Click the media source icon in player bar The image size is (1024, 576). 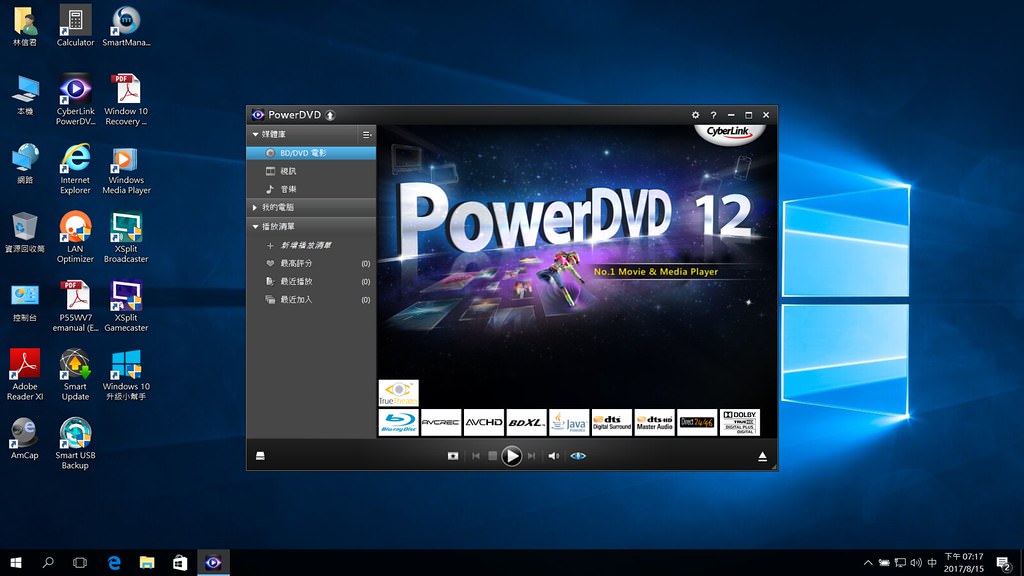pos(260,456)
